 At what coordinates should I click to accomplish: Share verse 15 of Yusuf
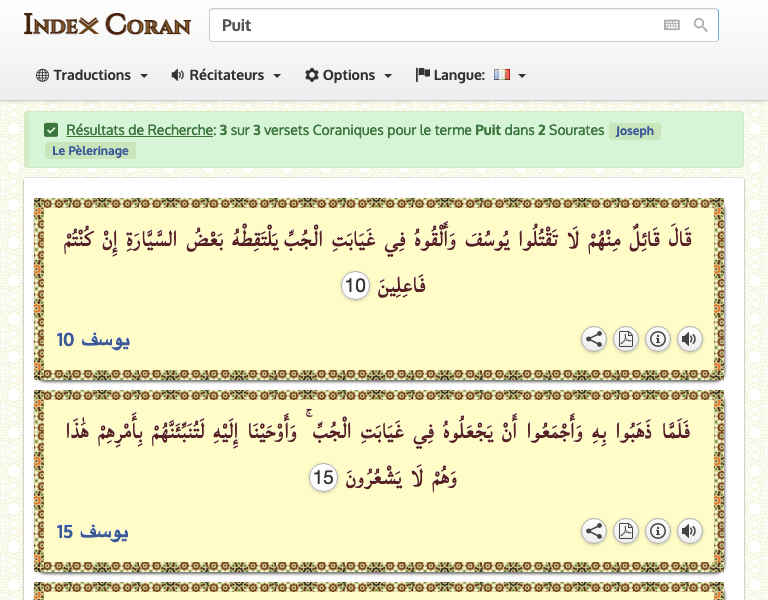594,531
